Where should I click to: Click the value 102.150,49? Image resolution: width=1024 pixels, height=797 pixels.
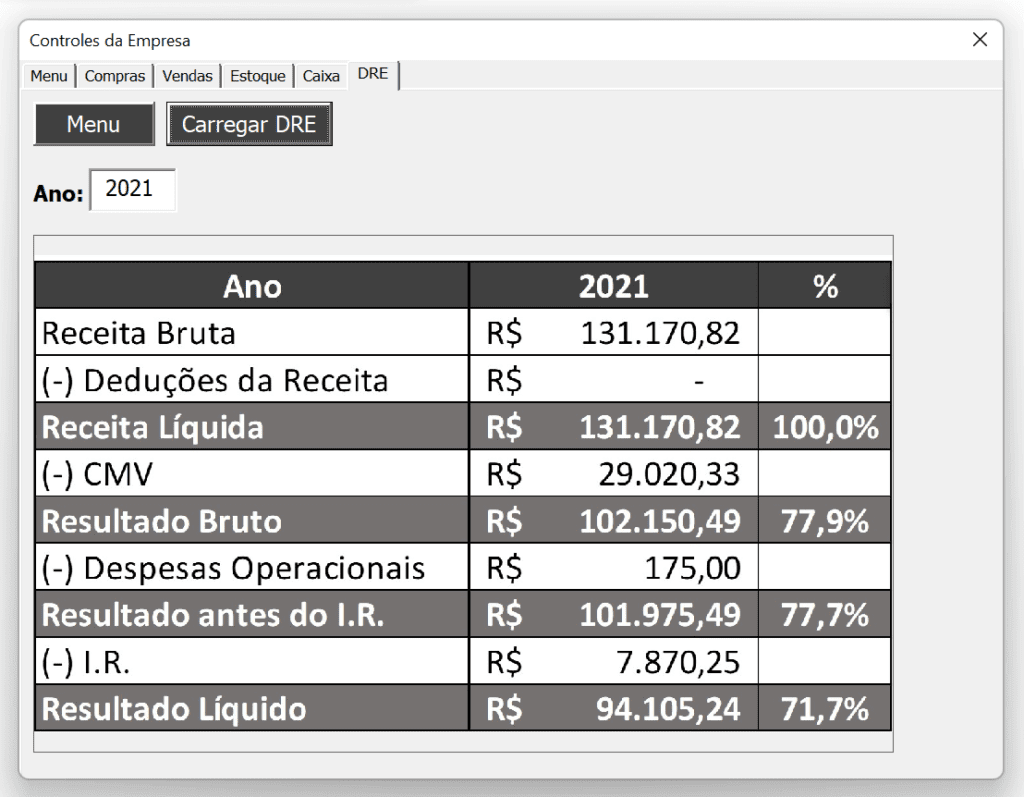(x=660, y=521)
